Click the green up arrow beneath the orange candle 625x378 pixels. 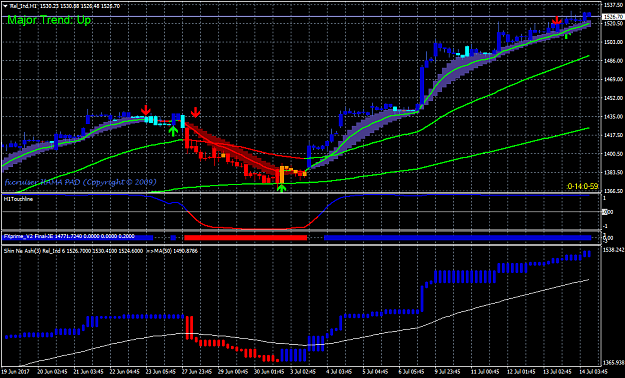point(282,188)
